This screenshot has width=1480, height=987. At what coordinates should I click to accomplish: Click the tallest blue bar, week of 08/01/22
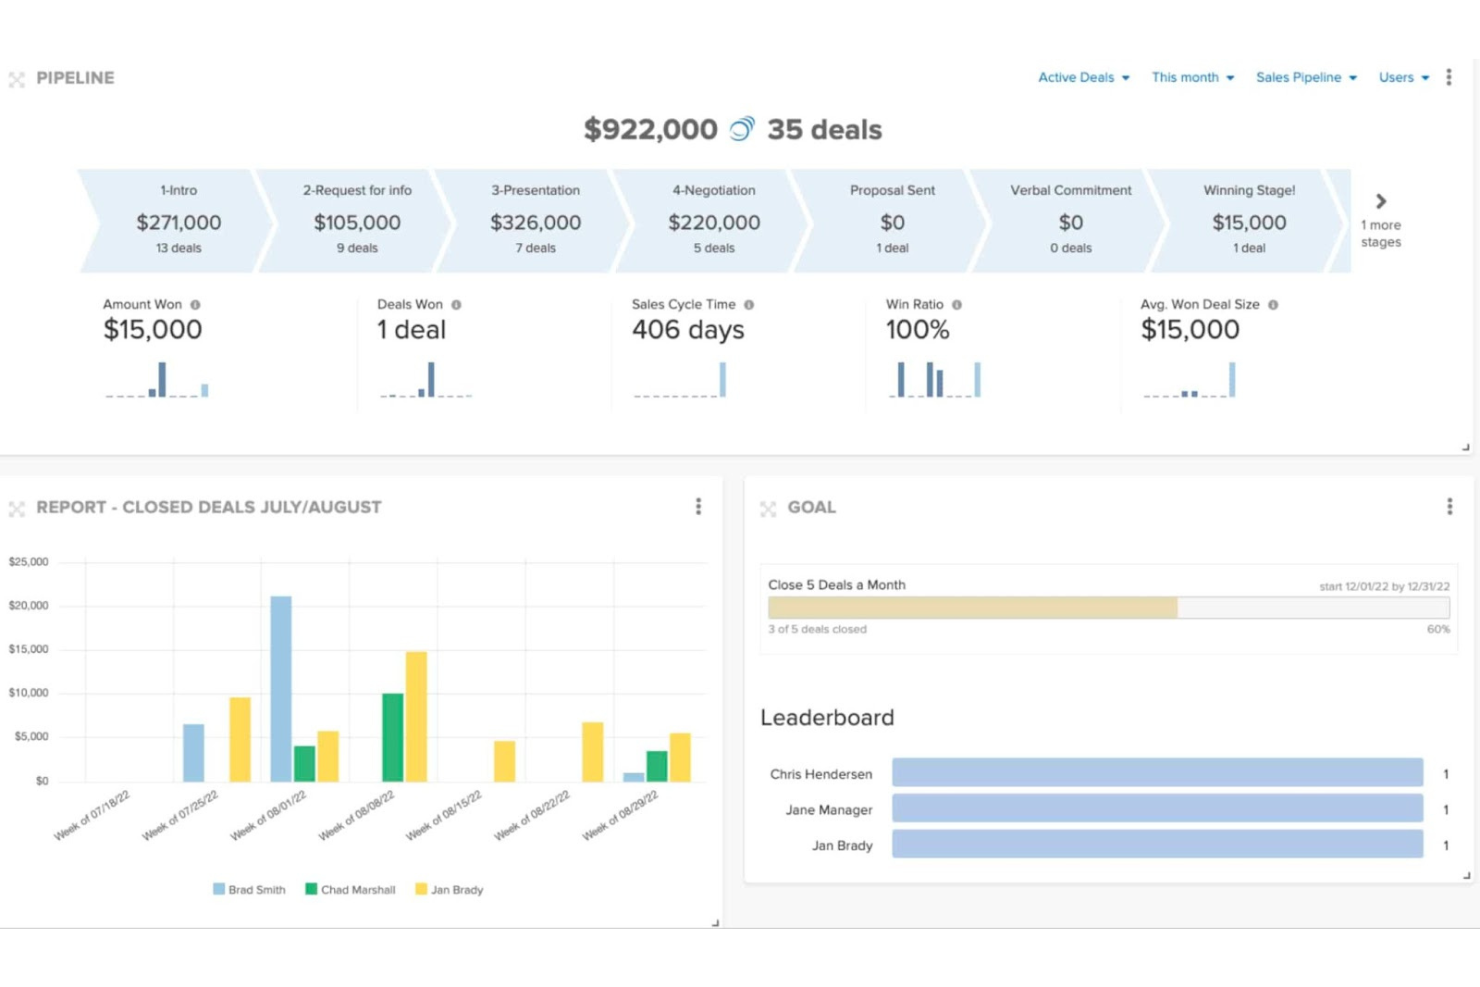(x=281, y=688)
